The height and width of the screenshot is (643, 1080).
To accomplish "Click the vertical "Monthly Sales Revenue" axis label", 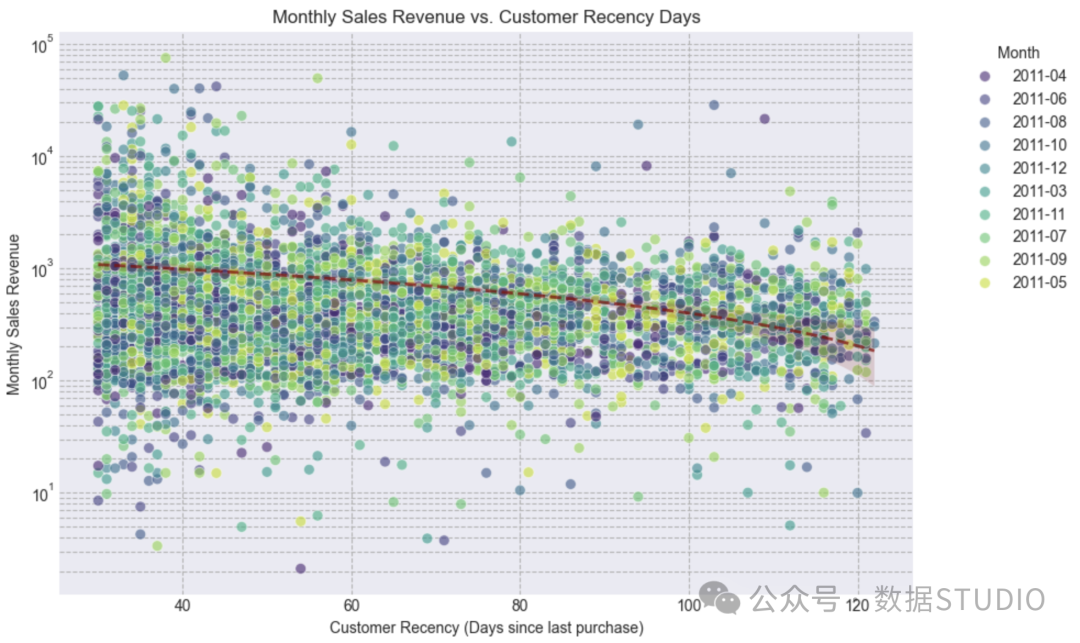I will (13, 315).
